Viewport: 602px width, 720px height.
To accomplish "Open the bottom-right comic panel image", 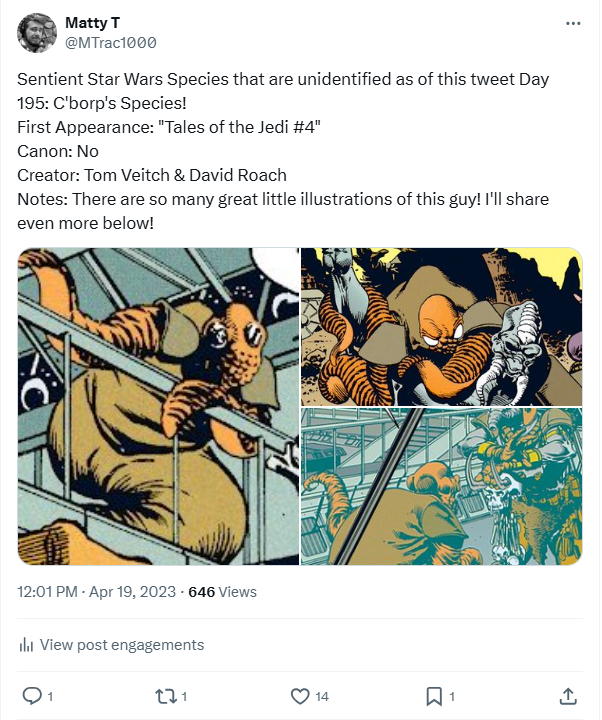I will point(441,486).
